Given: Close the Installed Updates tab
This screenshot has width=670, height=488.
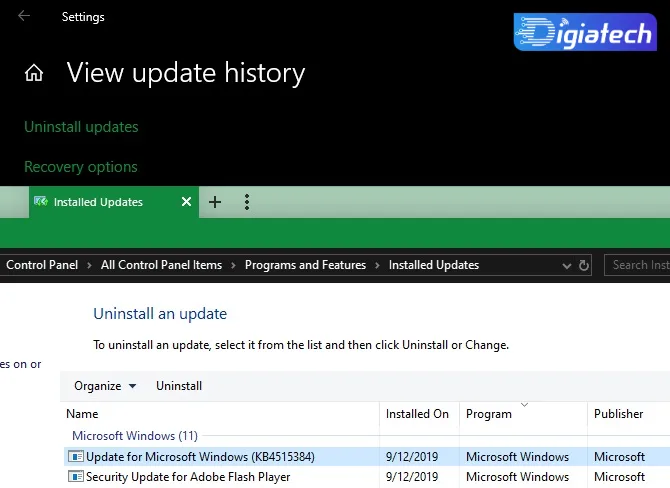Looking at the screenshot, I should (x=186, y=202).
